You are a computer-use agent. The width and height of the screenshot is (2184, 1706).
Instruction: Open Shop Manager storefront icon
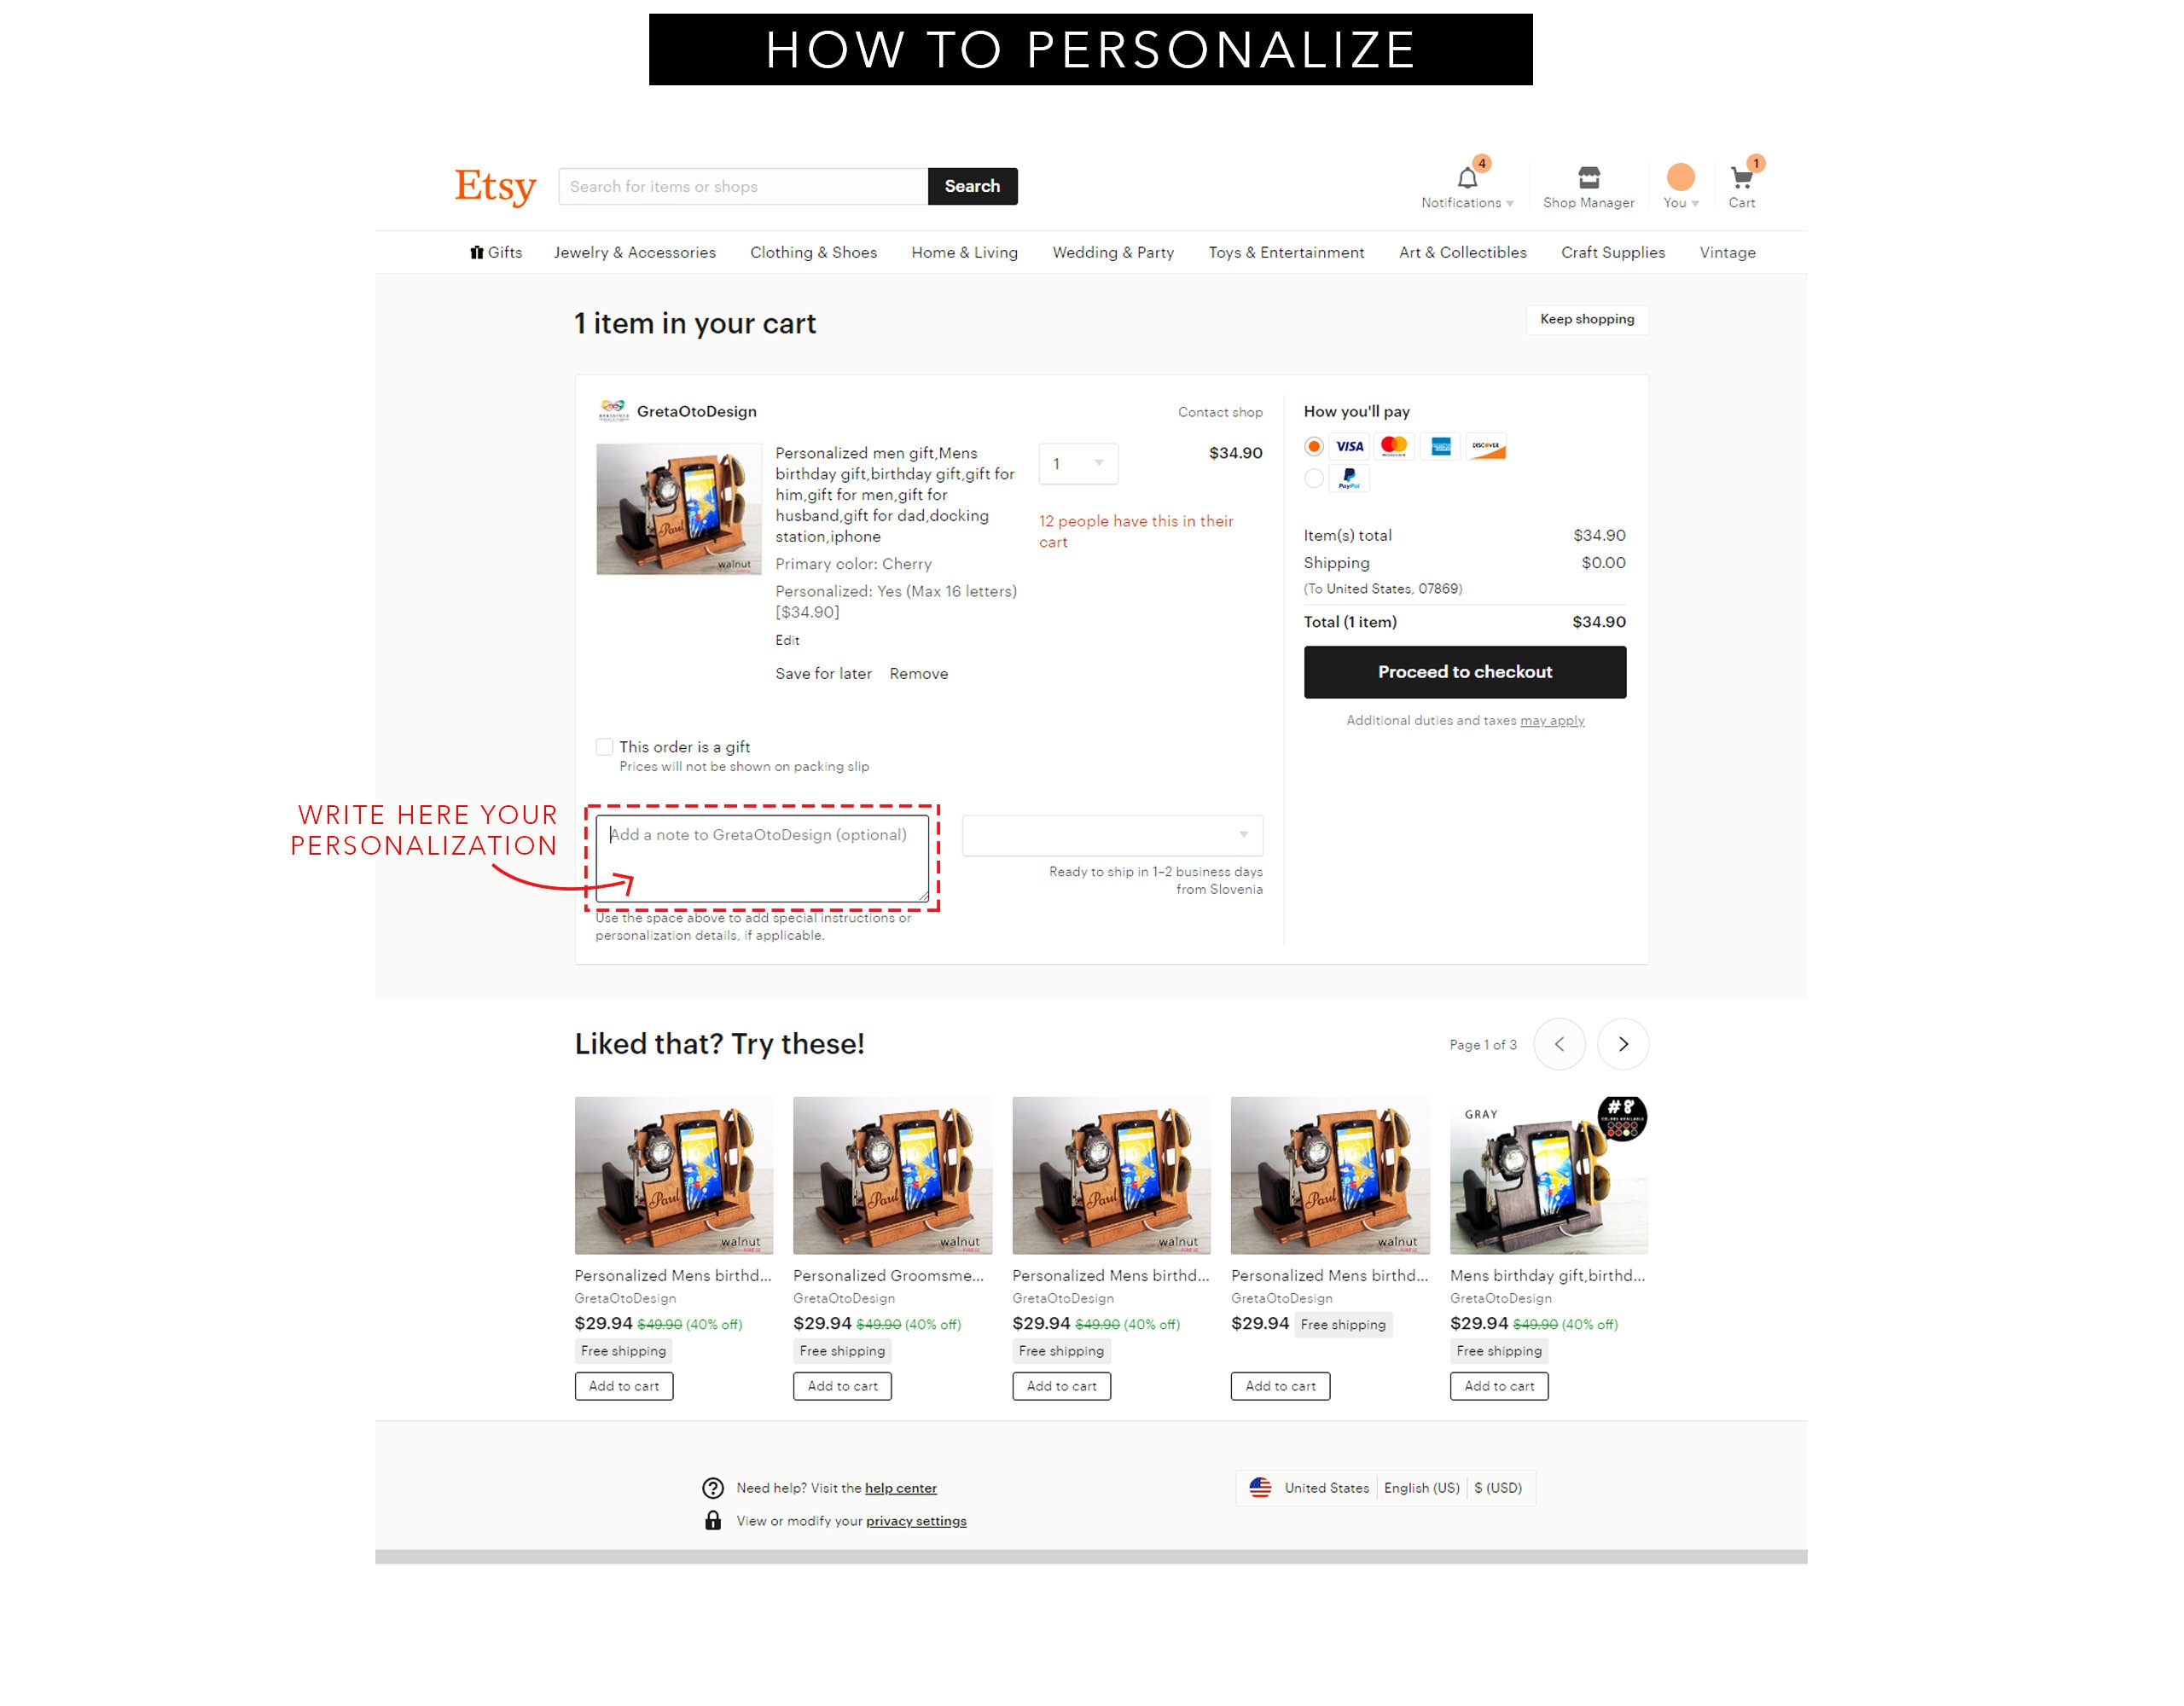point(1588,177)
